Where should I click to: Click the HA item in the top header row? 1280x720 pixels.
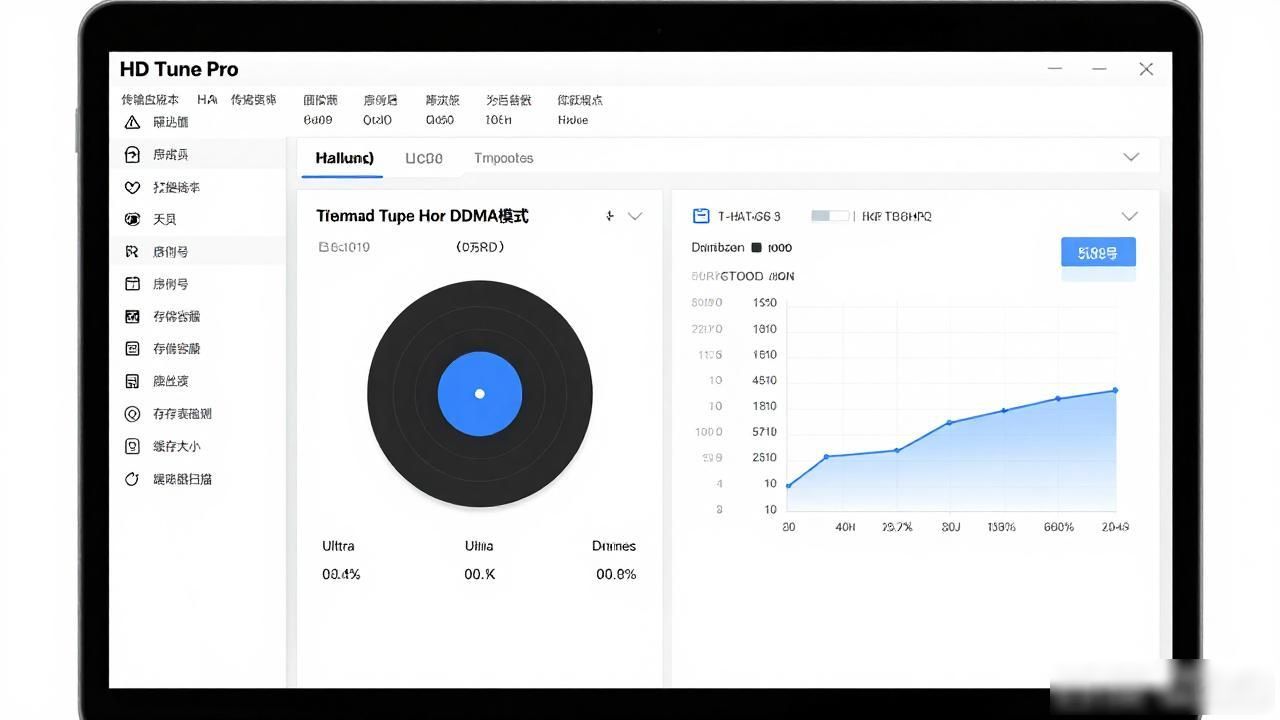click(207, 100)
